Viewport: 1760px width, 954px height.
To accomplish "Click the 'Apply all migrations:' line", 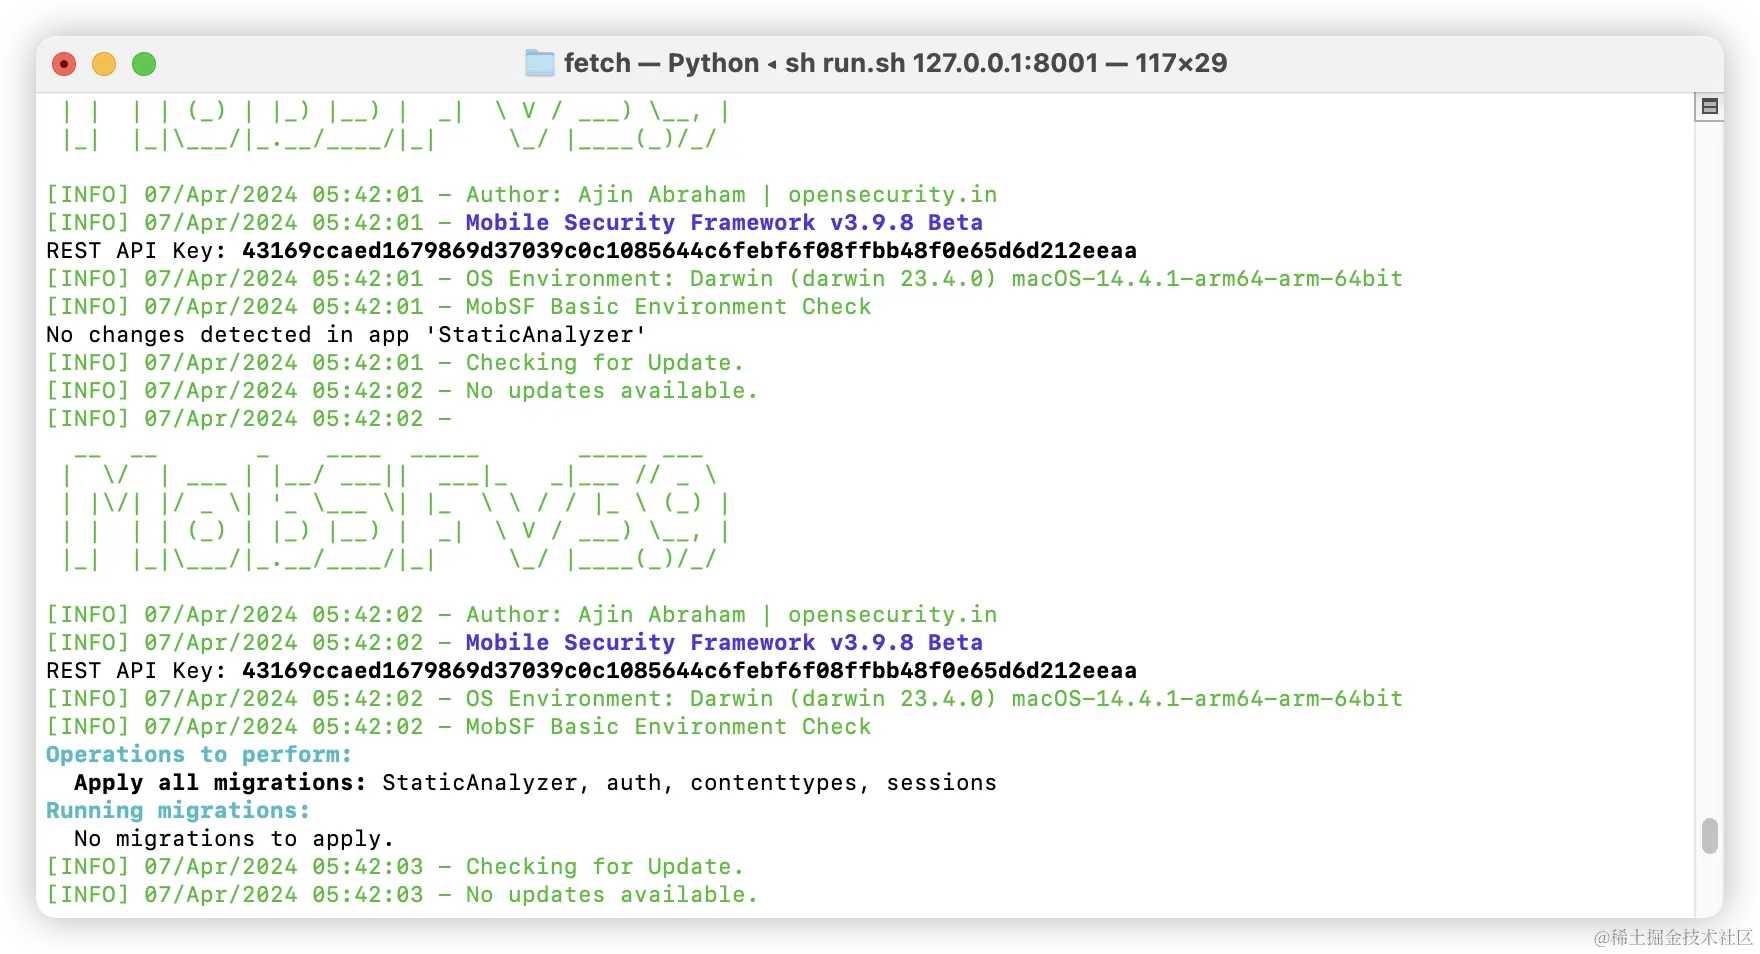I will (535, 782).
